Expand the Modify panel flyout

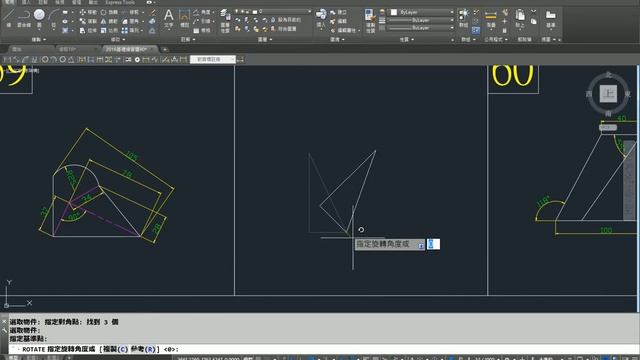pyautogui.click(x=118, y=40)
